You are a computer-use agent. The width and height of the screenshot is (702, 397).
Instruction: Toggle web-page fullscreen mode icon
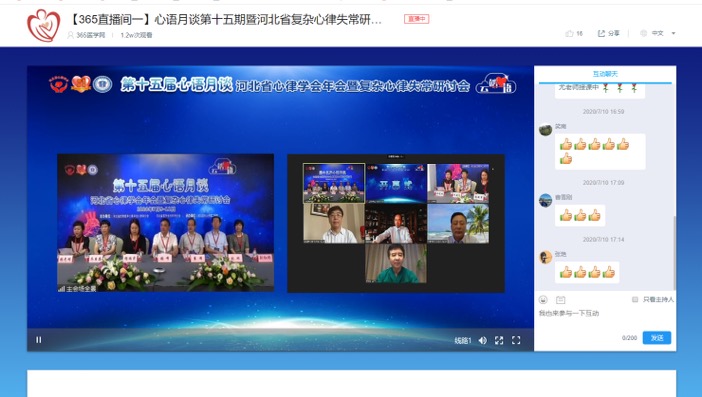[499, 341]
